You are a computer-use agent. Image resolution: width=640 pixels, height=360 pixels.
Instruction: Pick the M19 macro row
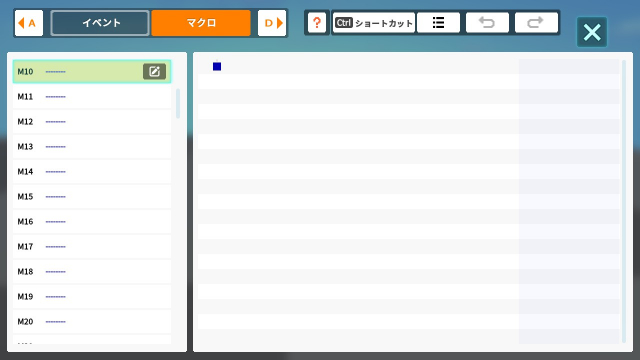coord(92,297)
